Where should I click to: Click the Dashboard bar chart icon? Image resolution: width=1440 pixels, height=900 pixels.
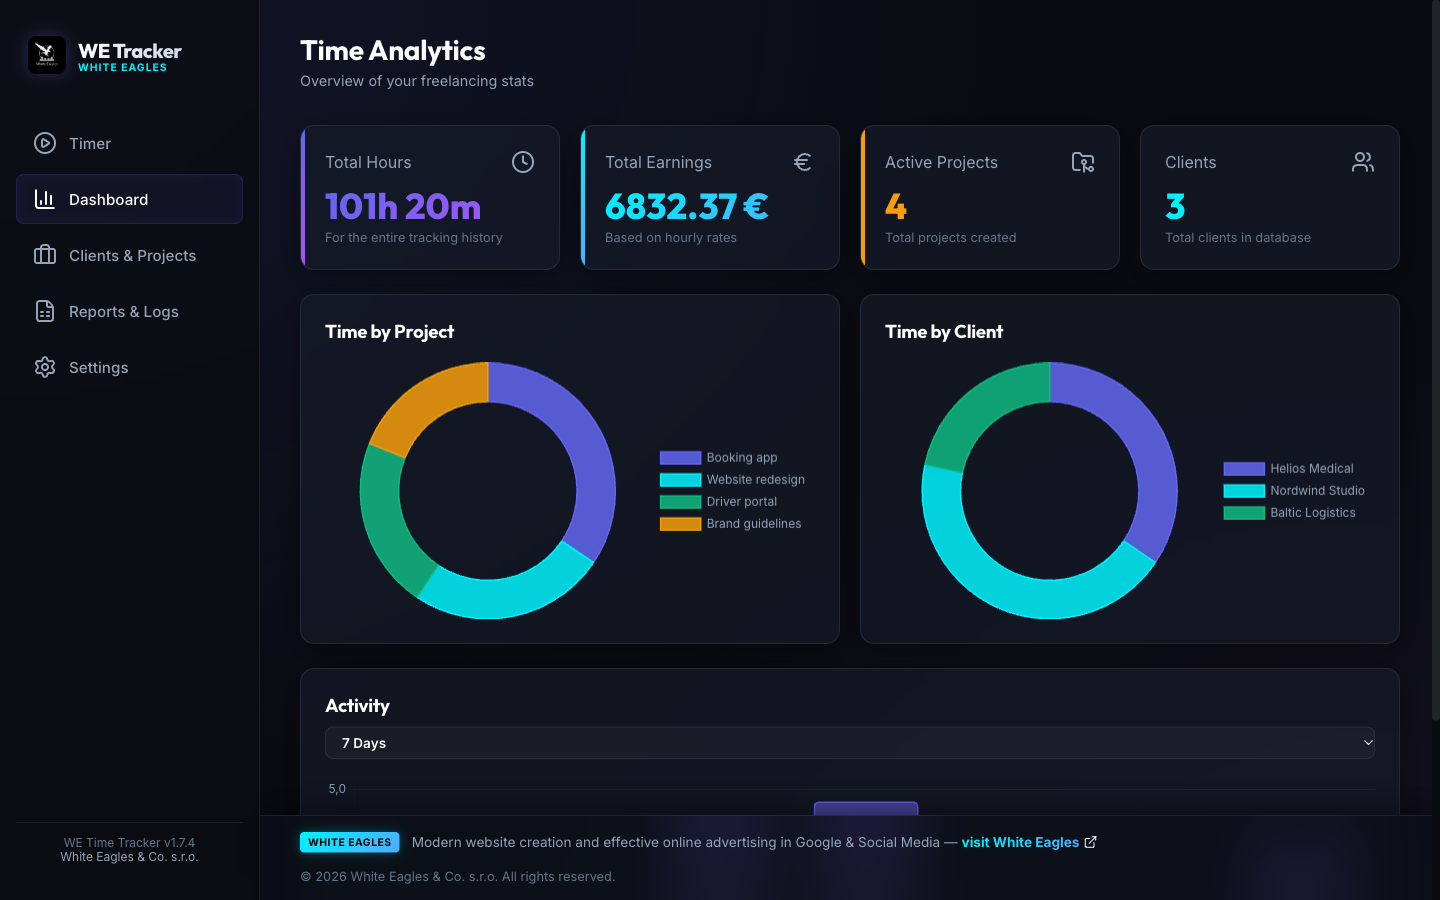click(45, 199)
